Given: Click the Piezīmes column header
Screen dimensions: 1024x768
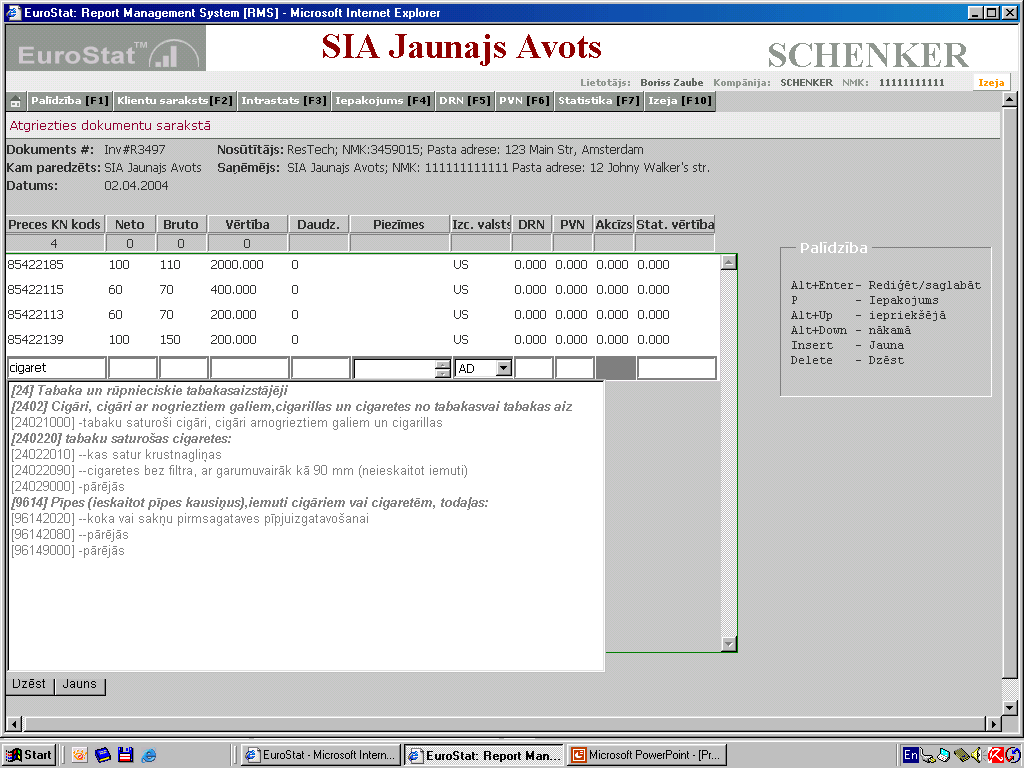Looking at the screenshot, I should pos(399,224).
